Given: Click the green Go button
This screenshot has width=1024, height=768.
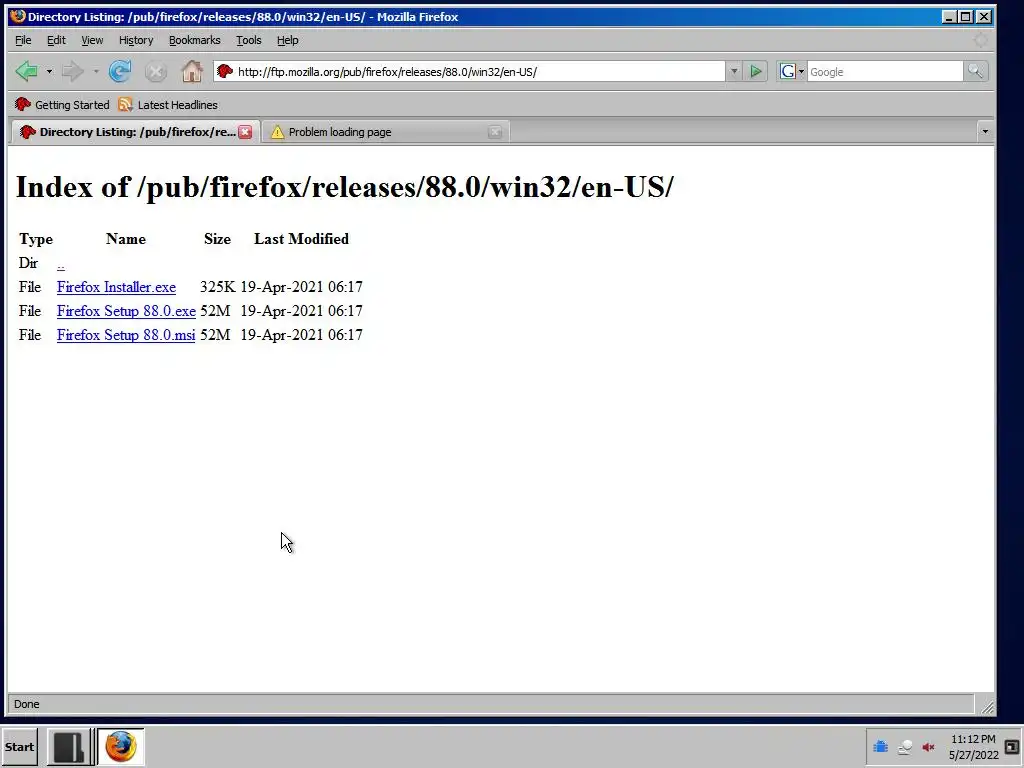Looking at the screenshot, I should (756, 71).
